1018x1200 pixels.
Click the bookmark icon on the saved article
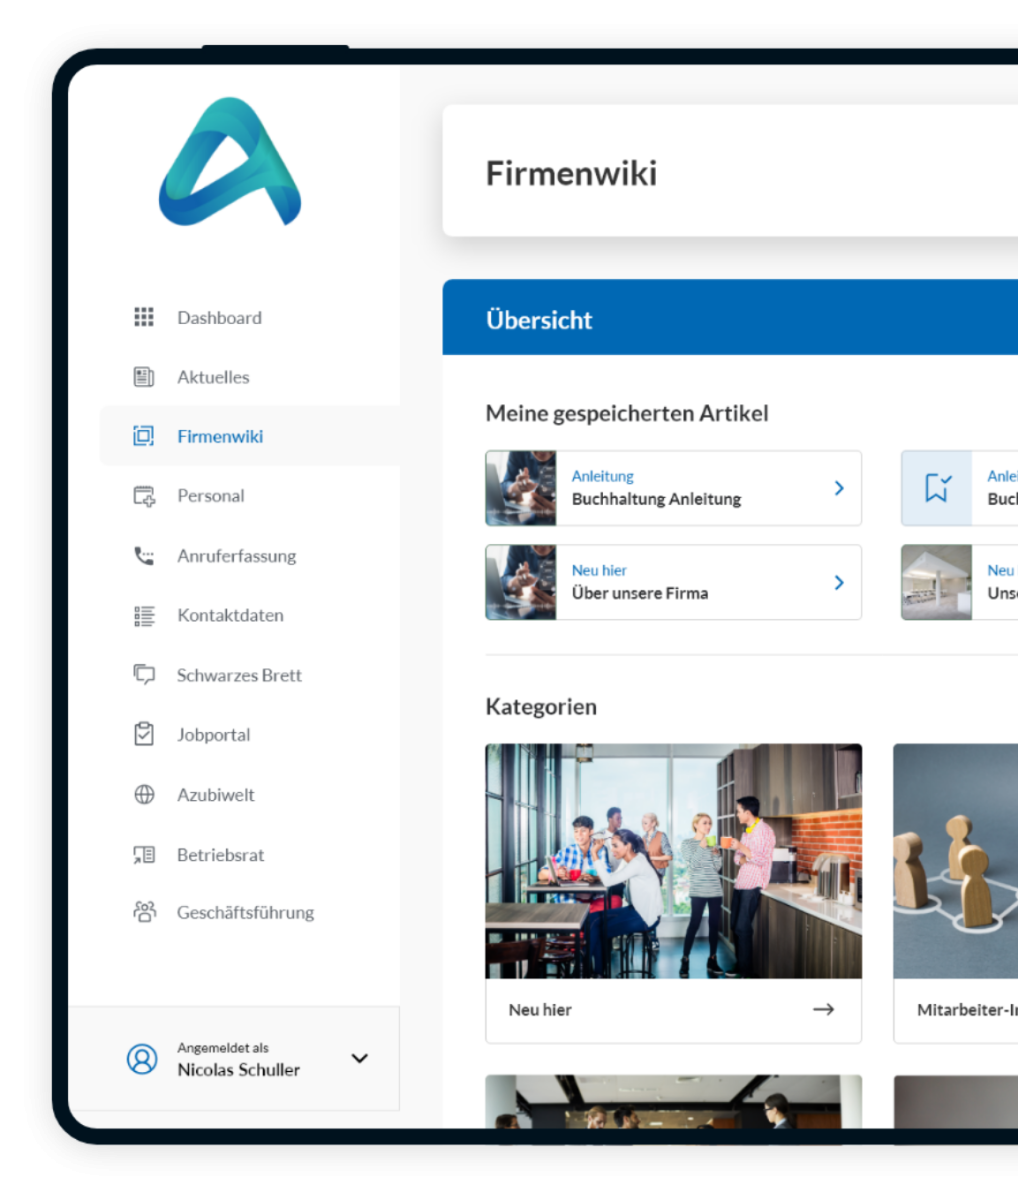[x=937, y=488]
